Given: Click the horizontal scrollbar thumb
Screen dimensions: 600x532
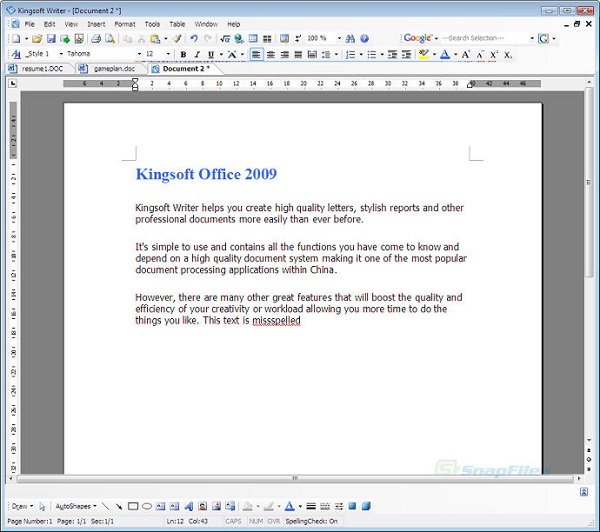Looking at the screenshot, I should [x=295, y=478].
